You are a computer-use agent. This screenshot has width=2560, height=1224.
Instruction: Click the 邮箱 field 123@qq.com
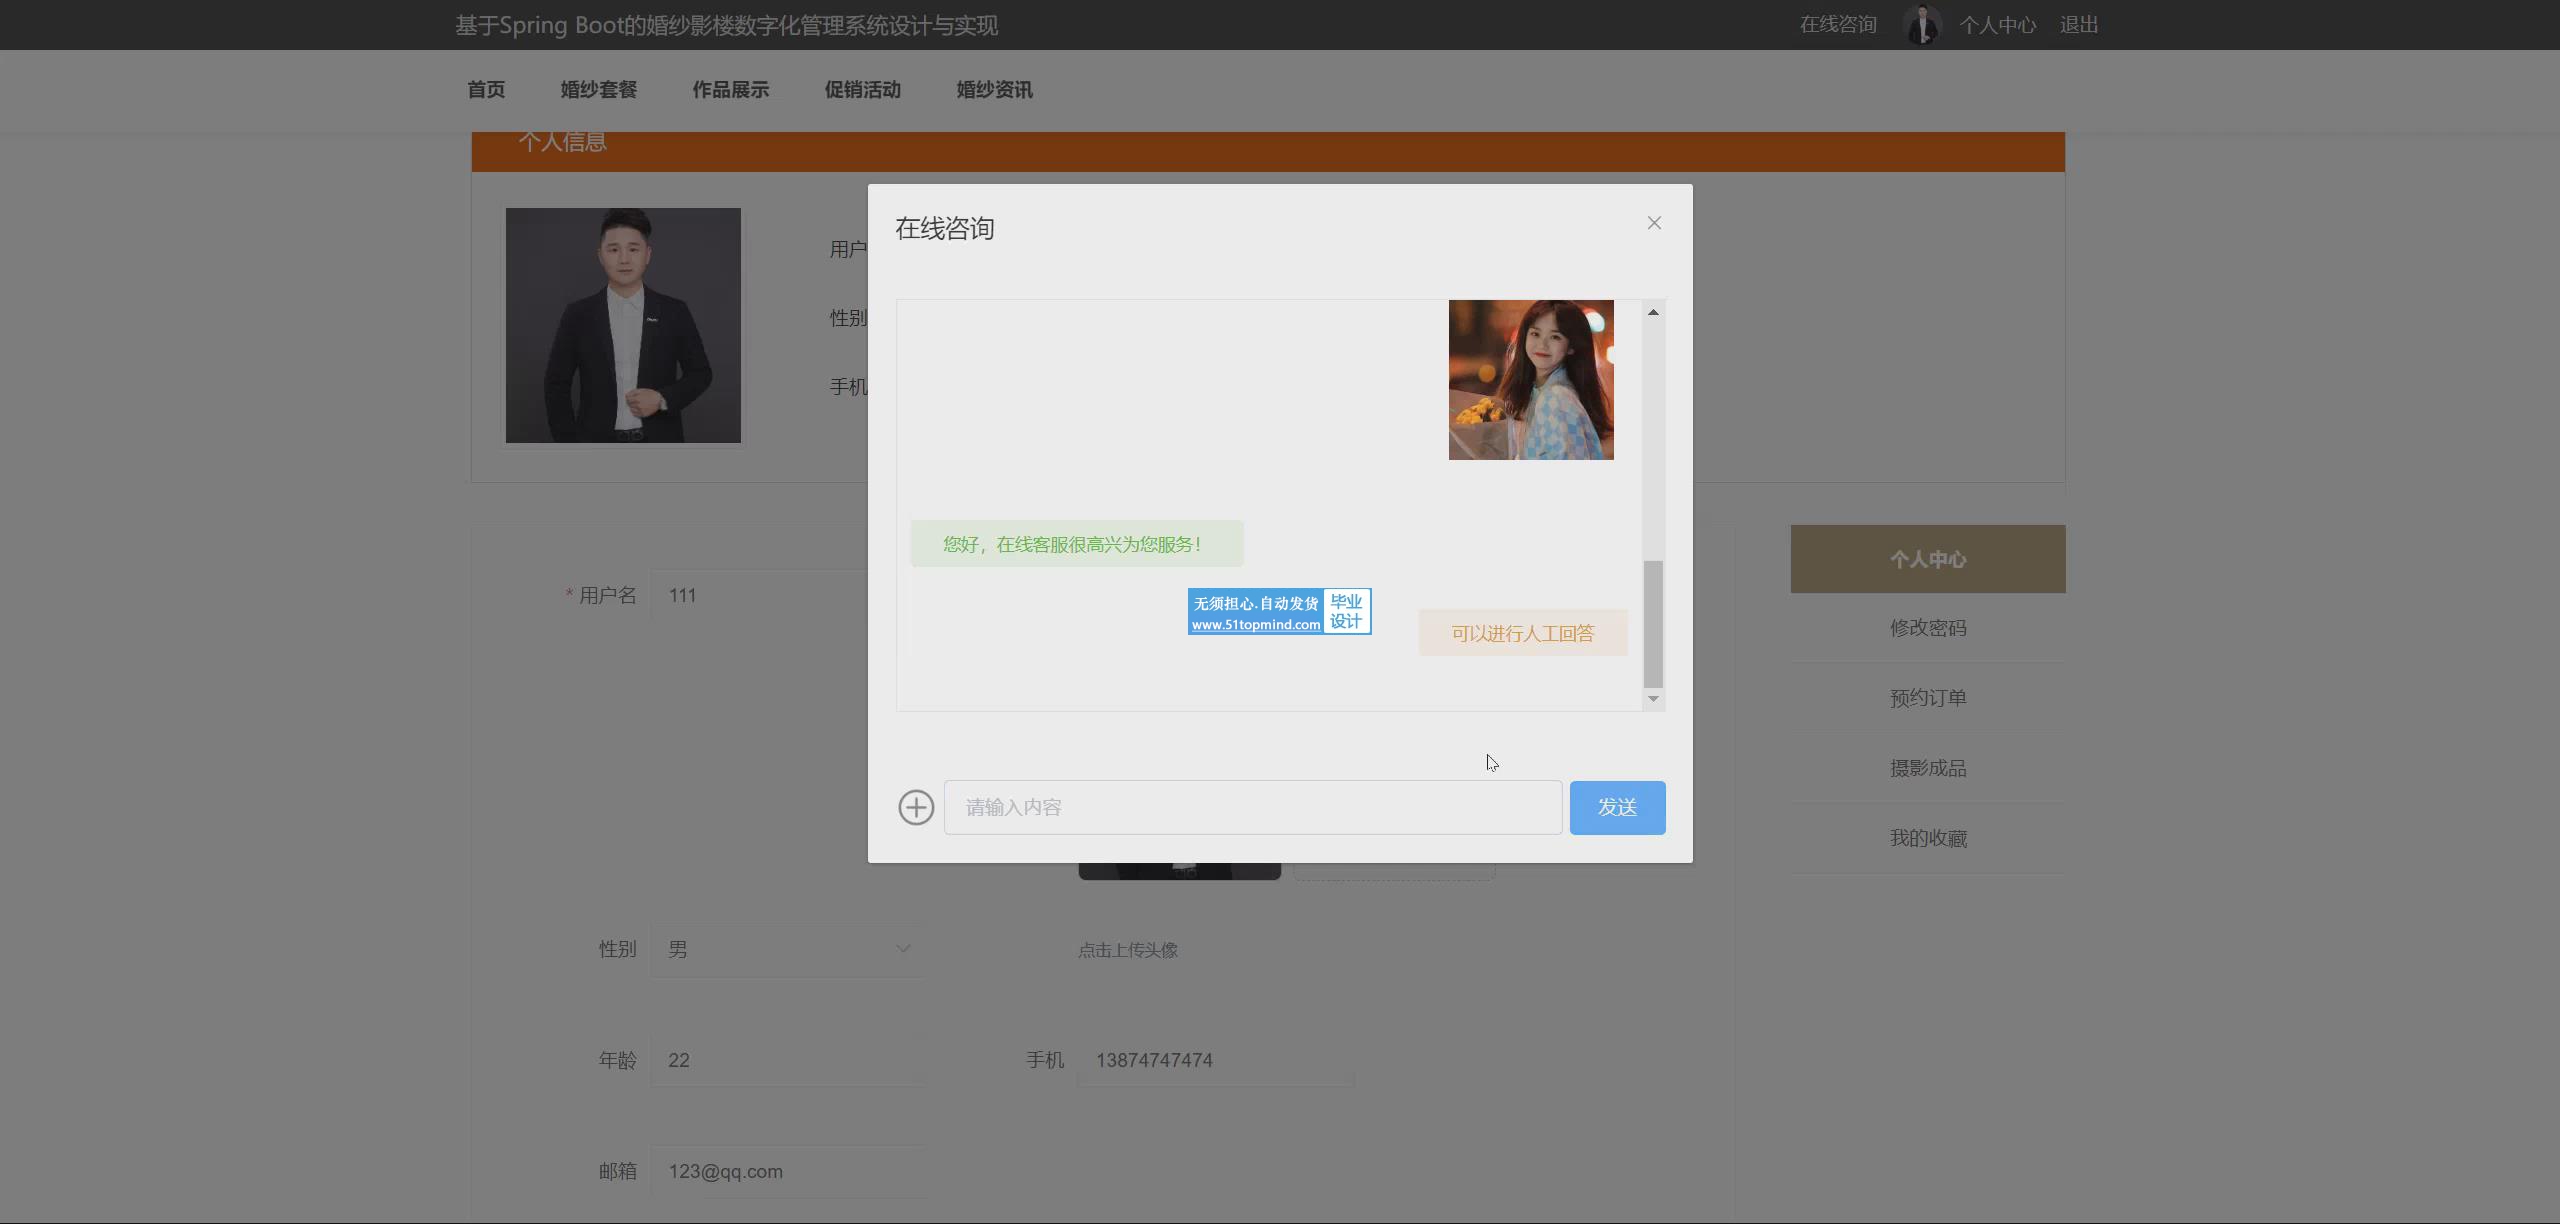(788, 1171)
